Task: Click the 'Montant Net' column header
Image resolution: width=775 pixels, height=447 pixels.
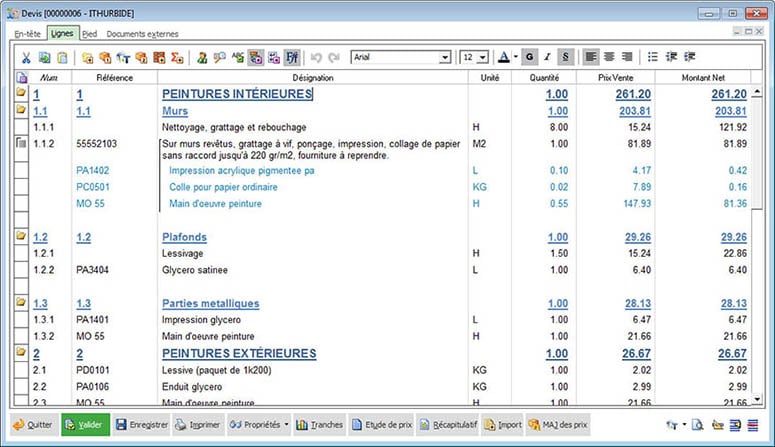Action: pyautogui.click(x=702, y=78)
